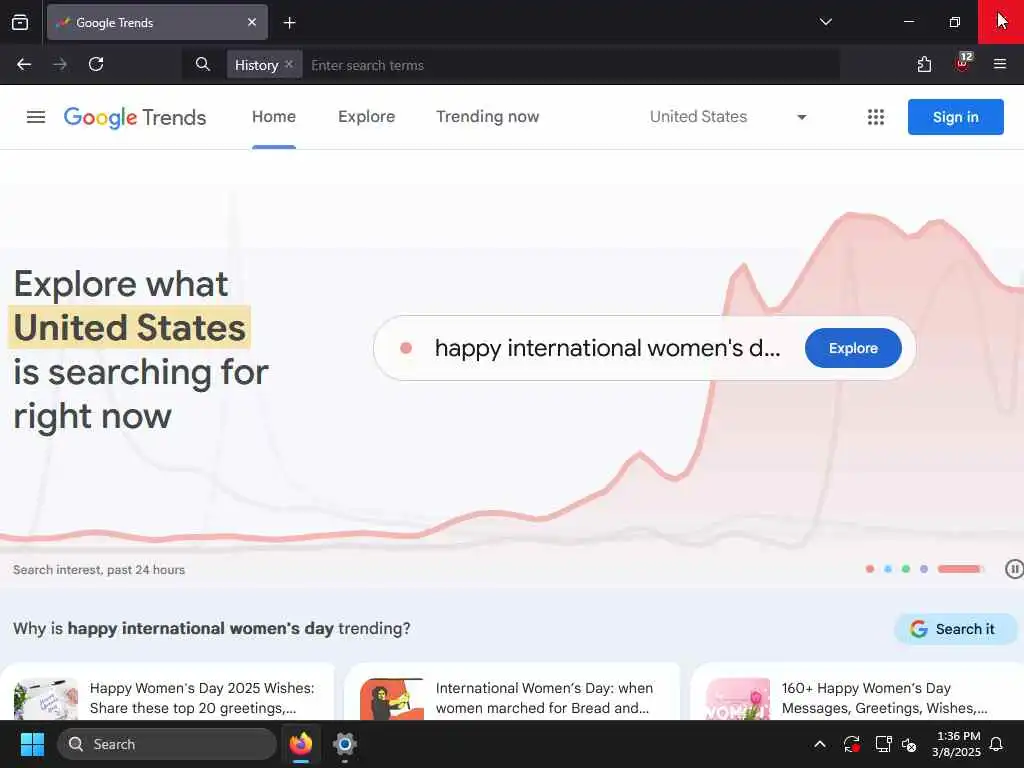Switch to the Explore tab
1024x768 pixels.
point(366,117)
